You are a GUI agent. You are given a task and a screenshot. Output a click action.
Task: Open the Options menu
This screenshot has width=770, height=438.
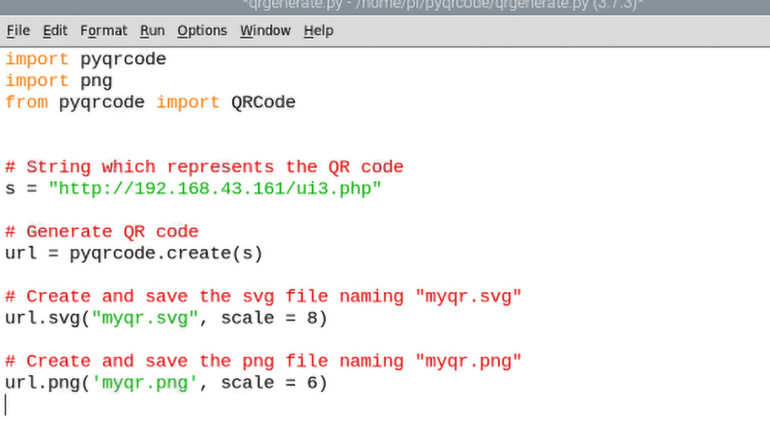pyautogui.click(x=202, y=31)
